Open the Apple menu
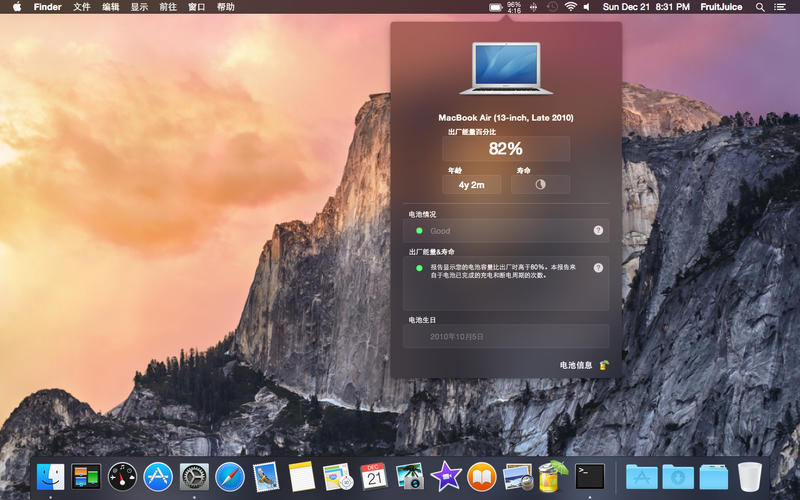The image size is (800, 500). (17, 7)
